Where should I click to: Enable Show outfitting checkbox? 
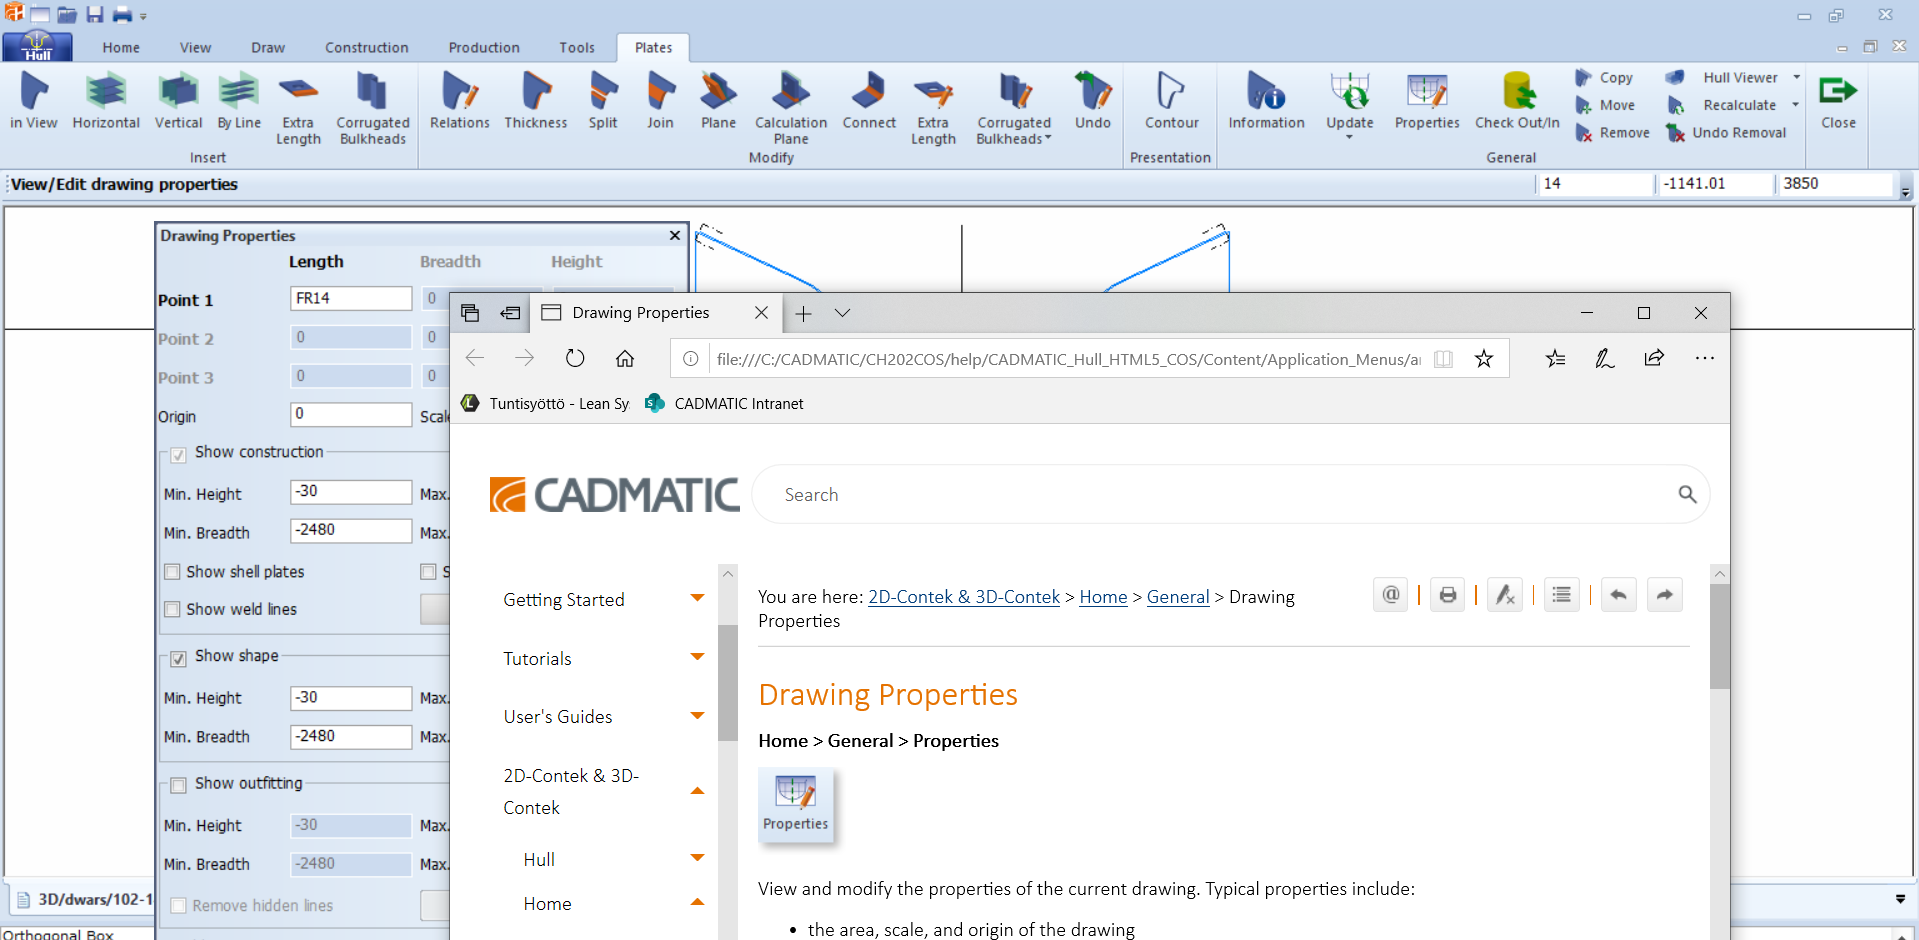click(x=178, y=785)
